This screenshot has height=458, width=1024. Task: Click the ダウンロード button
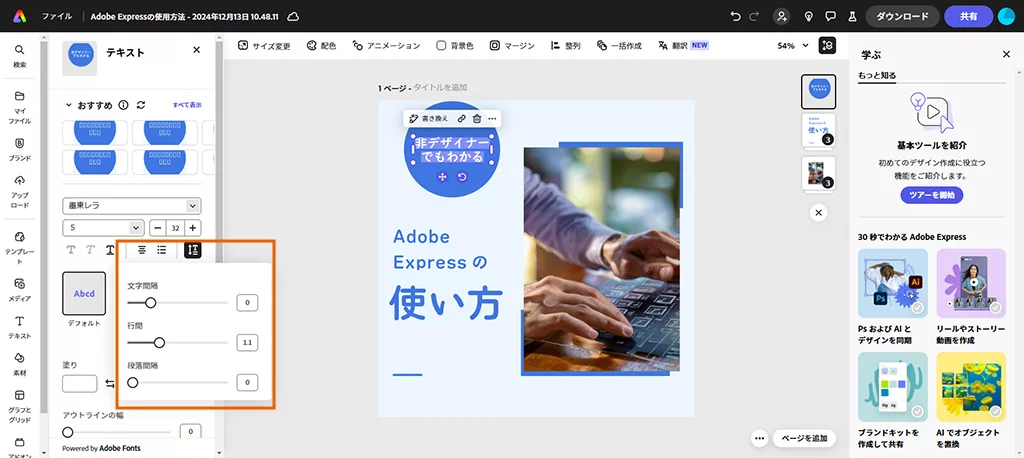pyautogui.click(x=903, y=16)
